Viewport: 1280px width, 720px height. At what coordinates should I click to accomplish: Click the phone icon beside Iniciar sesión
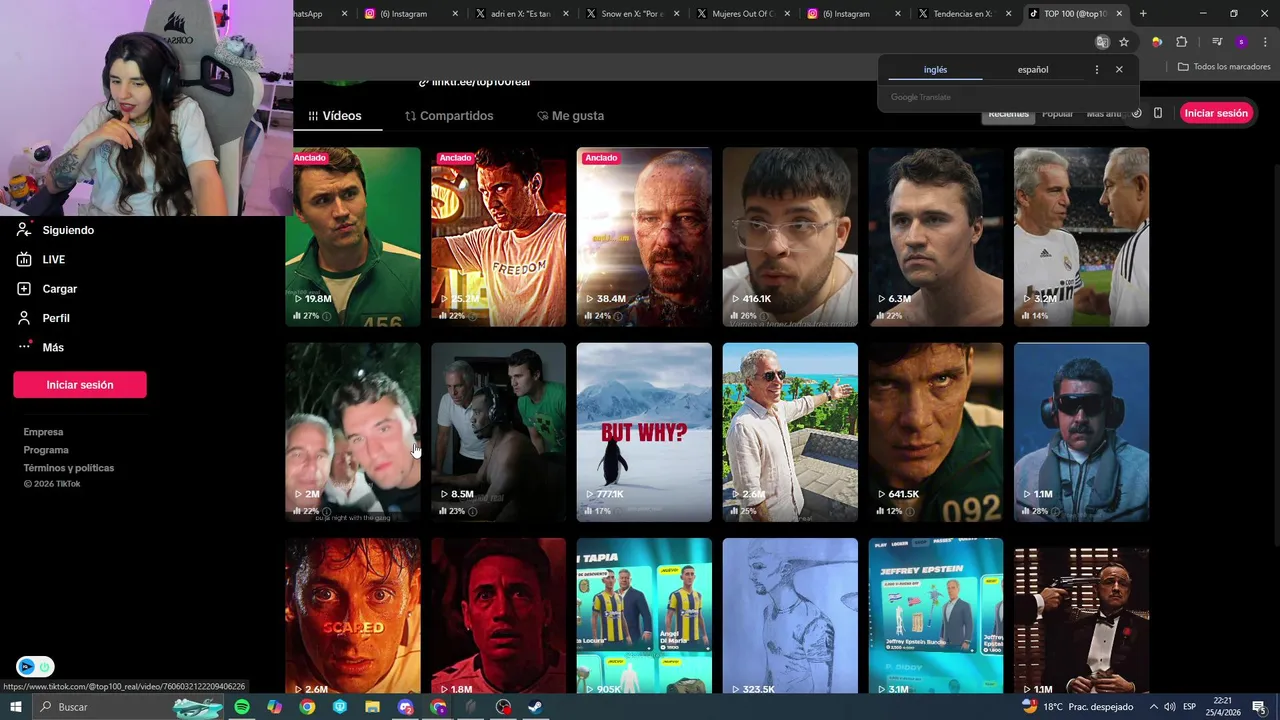click(1158, 113)
